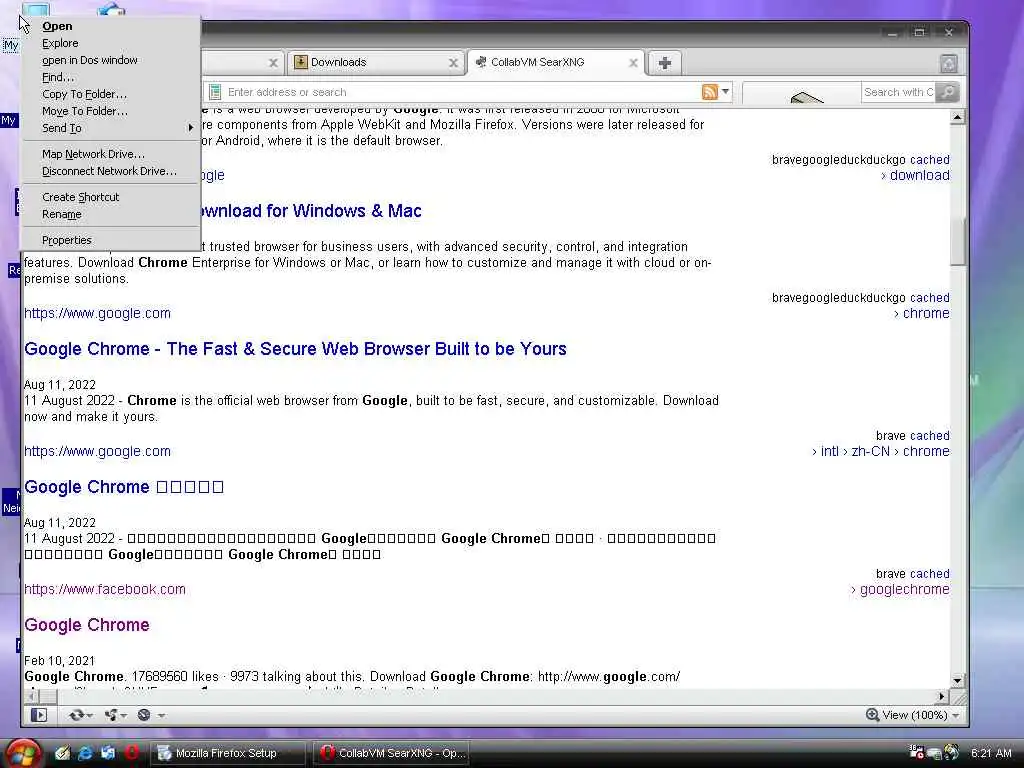Switch to Mozilla Firefox Setup taskbar button
Screen dimensions: 1024x768
(x=230, y=753)
